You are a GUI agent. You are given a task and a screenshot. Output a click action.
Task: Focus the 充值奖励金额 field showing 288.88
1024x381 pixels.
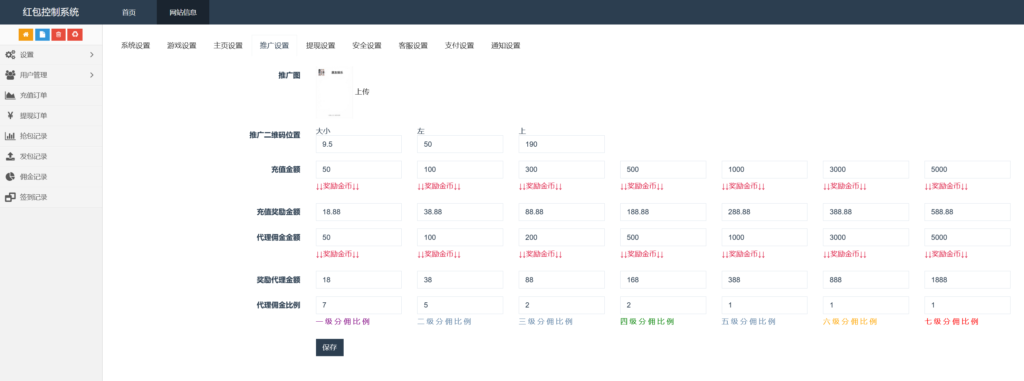coord(764,212)
